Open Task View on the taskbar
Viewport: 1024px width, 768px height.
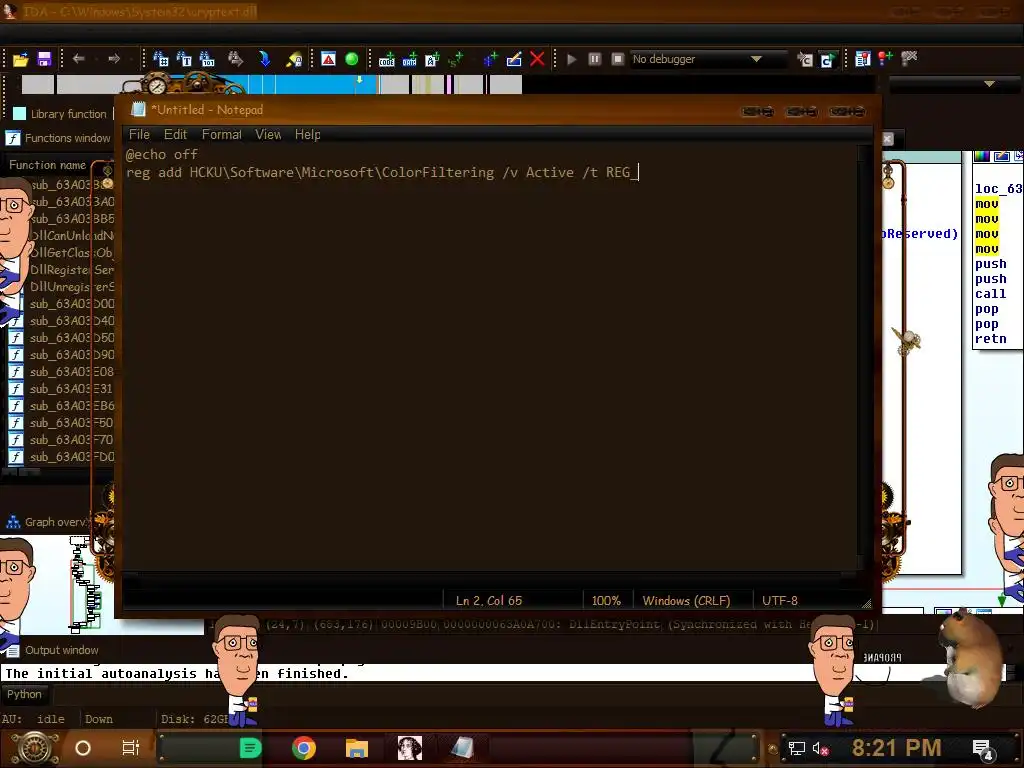pos(131,748)
